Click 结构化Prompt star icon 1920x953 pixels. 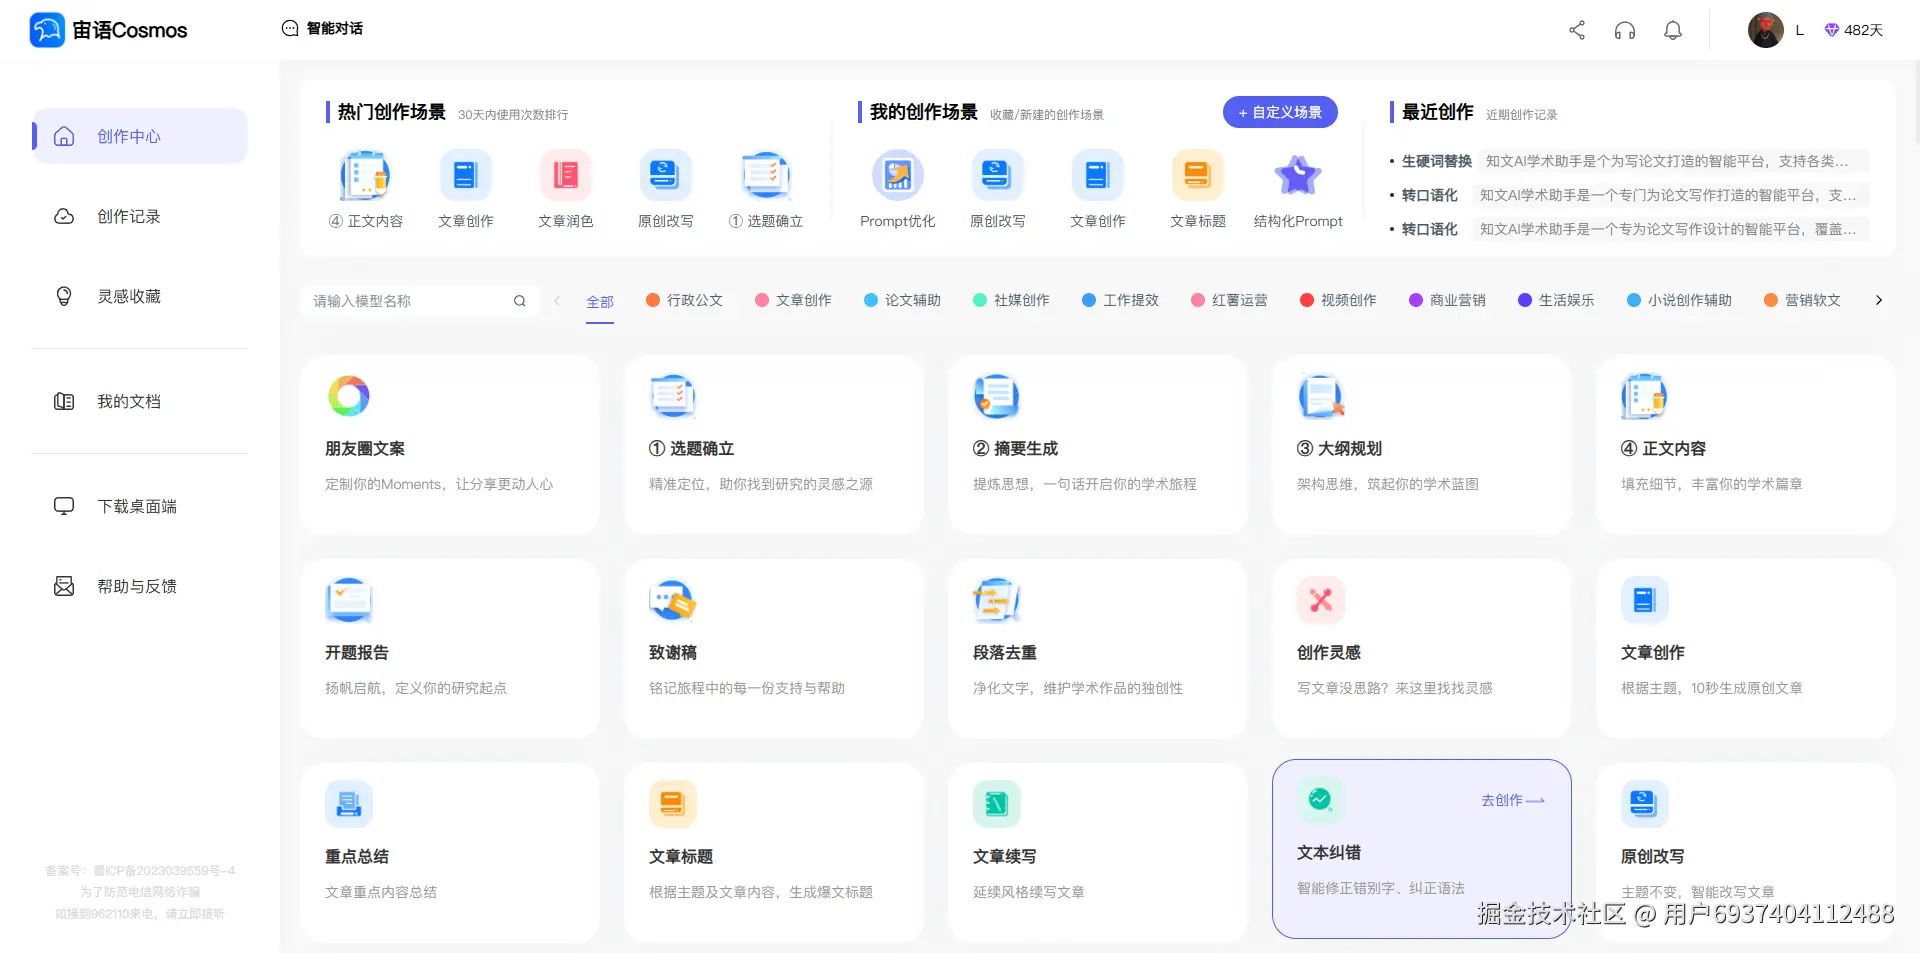click(x=1298, y=176)
